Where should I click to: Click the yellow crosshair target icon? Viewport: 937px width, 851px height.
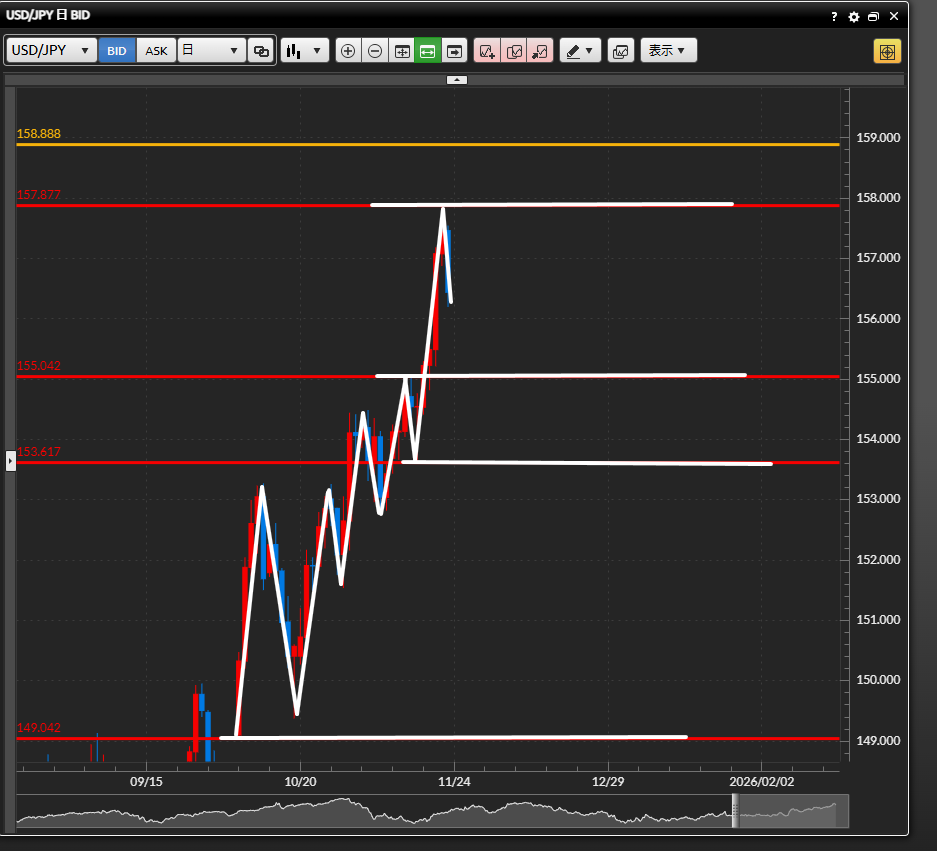point(887,51)
